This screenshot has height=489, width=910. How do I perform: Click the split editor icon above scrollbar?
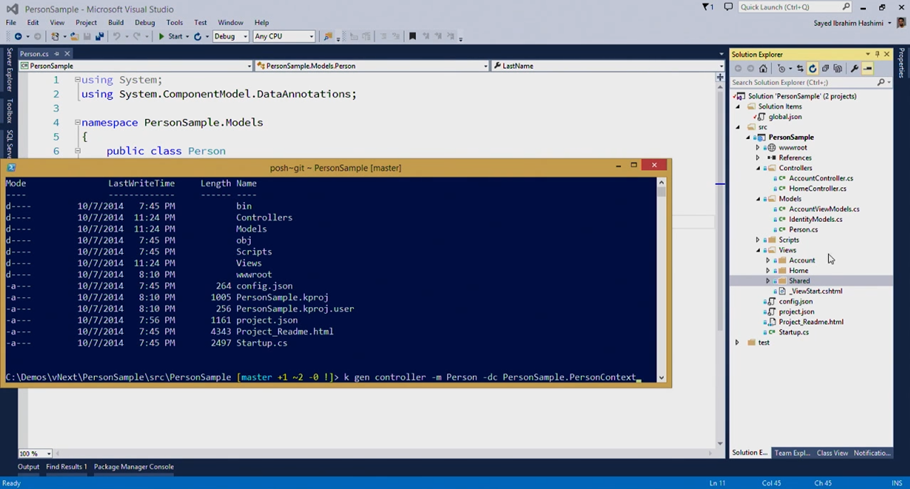(720, 77)
